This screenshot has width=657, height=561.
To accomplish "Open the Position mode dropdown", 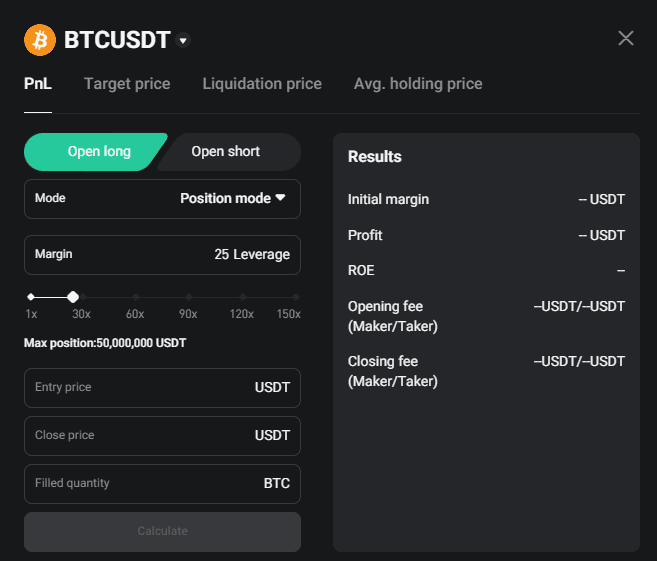I will coord(232,198).
